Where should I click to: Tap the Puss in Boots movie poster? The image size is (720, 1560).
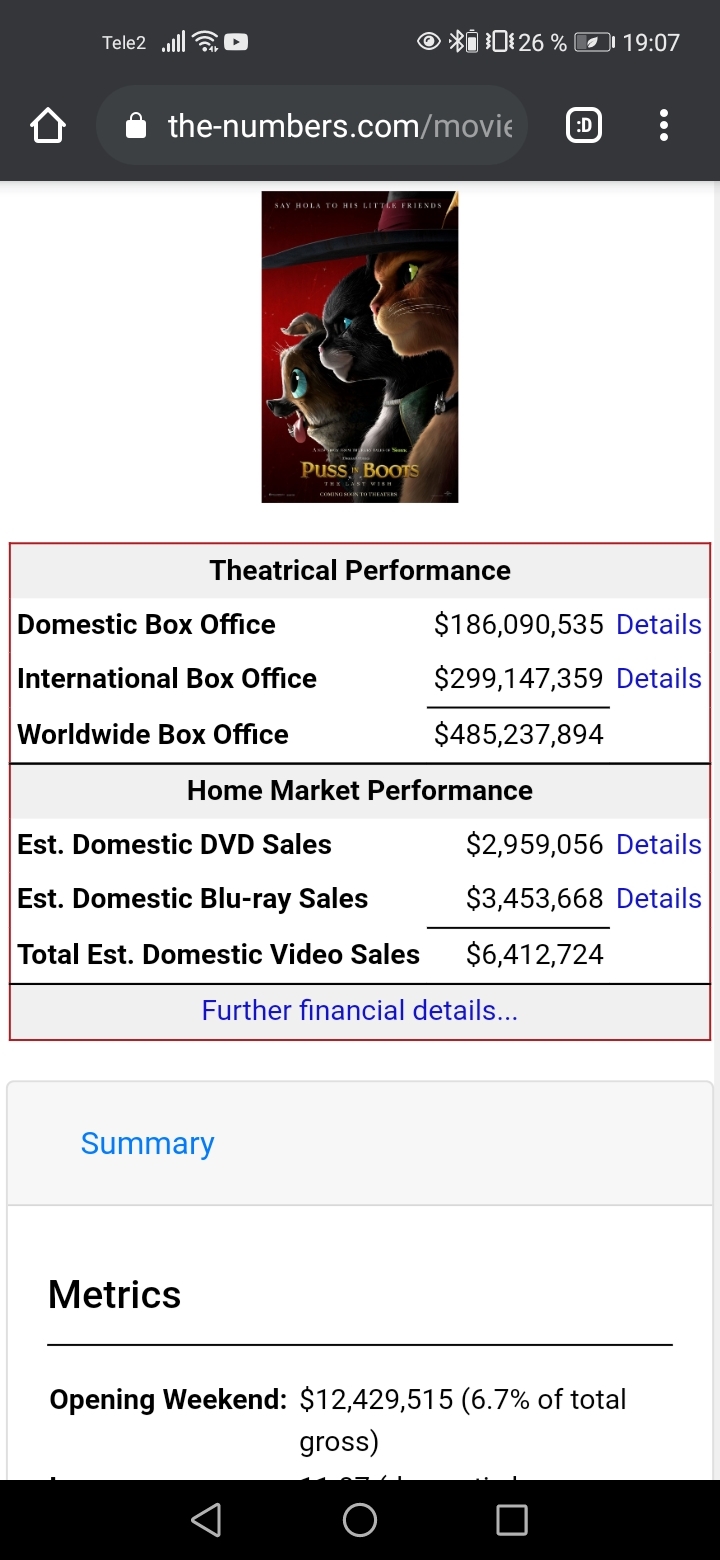pyautogui.click(x=360, y=346)
